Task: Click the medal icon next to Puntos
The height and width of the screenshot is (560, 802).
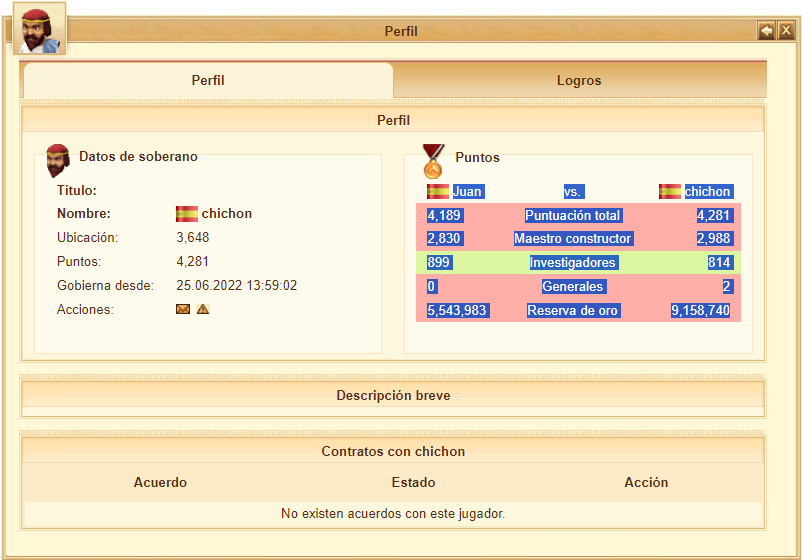Action: point(433,161)
